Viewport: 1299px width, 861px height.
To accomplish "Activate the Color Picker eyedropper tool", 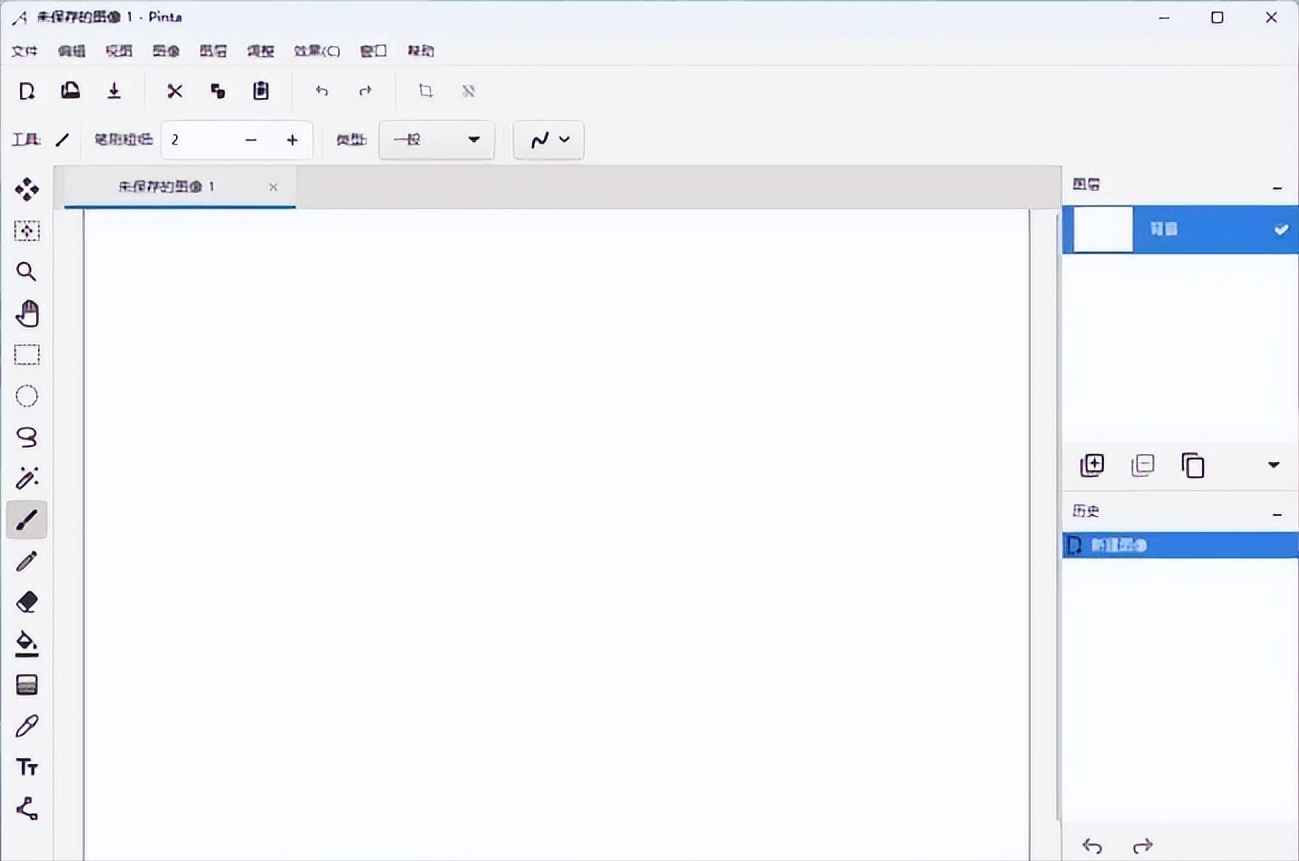I will click(x=27, y=726).
